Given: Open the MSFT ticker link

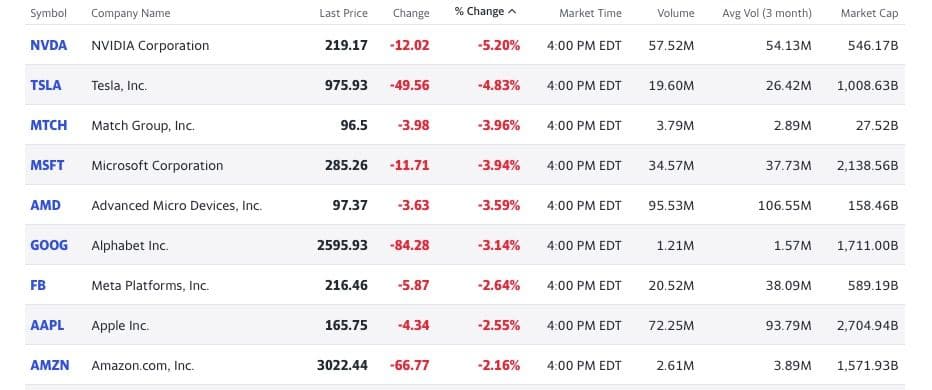Looking at the screenshot, I should coord(47,165).
